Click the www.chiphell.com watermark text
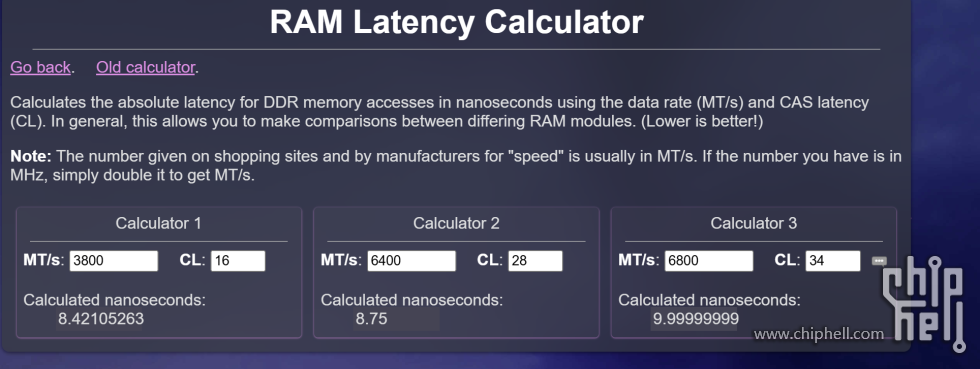The image size is (980, 369). tap(819, 334)
